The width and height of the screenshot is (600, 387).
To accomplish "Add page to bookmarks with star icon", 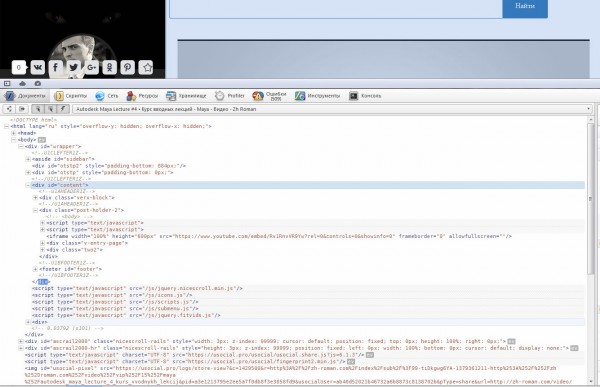I will 146,67.
